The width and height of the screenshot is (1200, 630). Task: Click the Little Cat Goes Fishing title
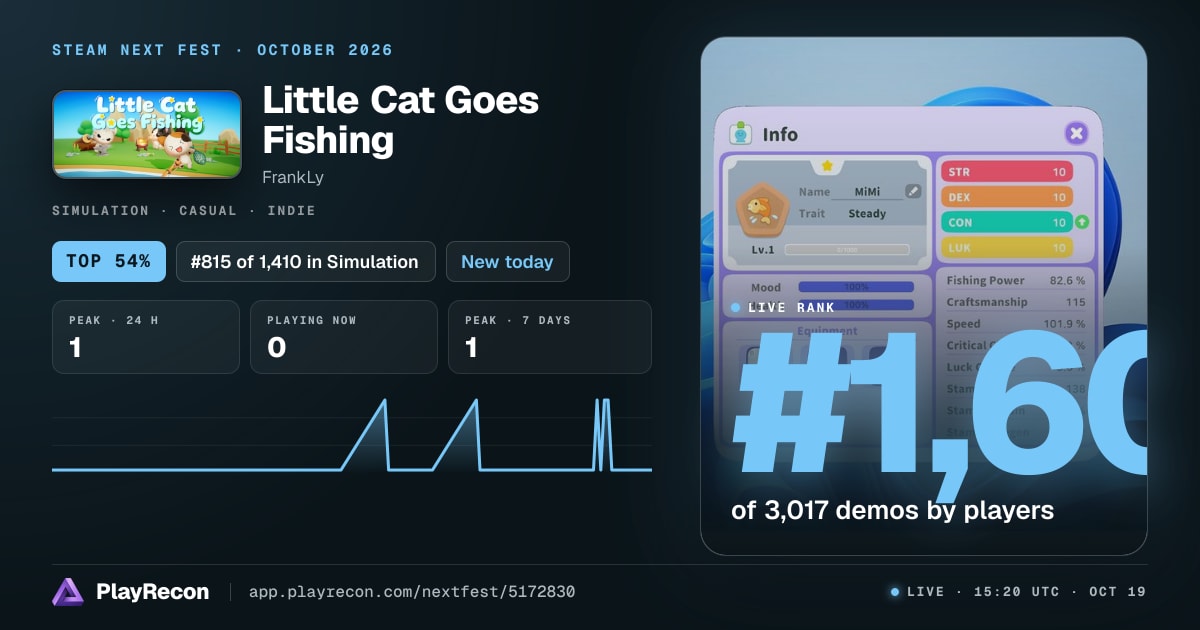400,120
